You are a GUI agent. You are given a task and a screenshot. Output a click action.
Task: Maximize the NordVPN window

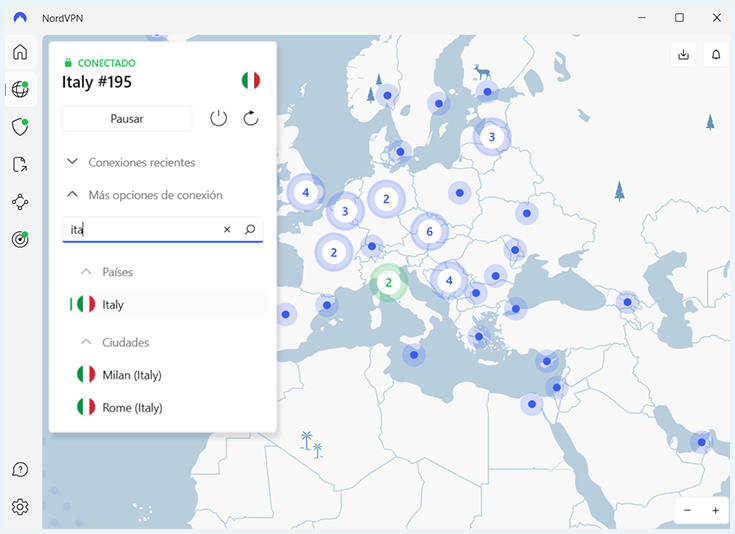(x=679, y=18)
